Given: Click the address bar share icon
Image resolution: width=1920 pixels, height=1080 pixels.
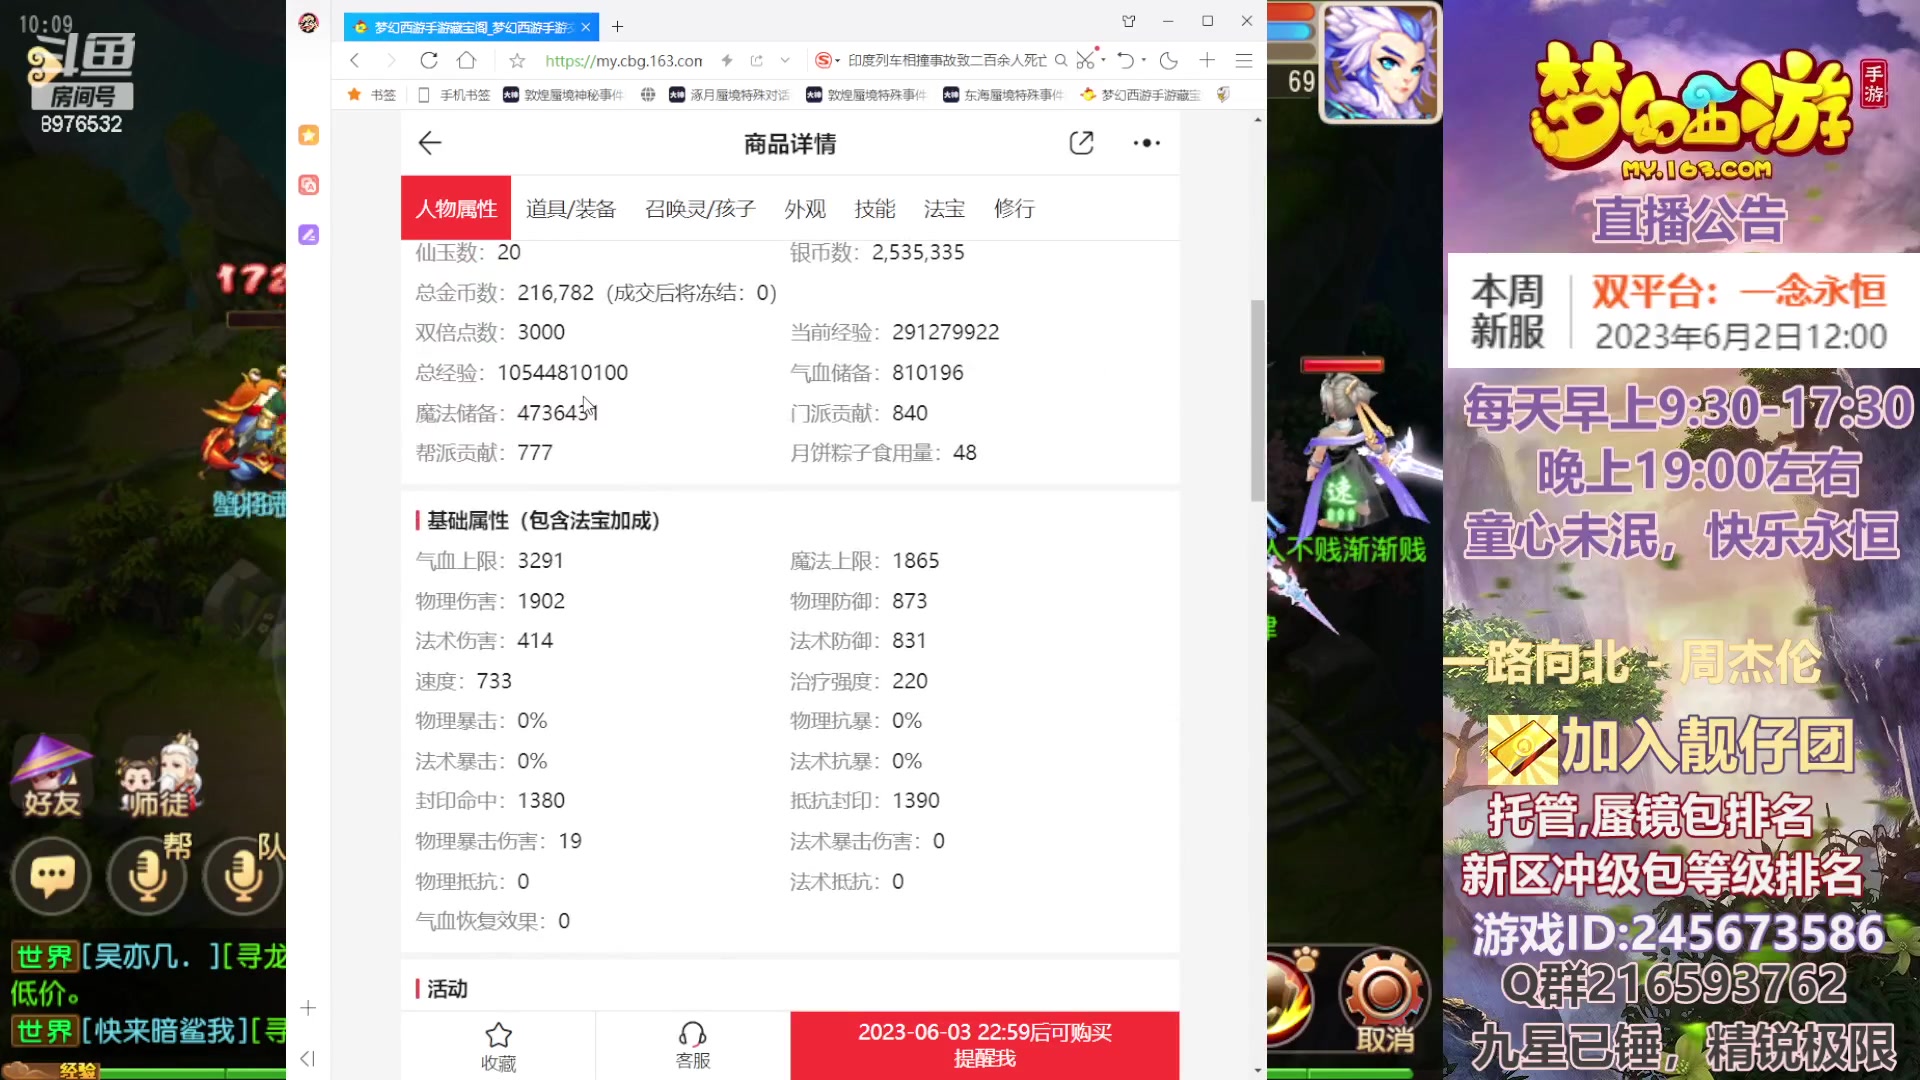Looking at the screenshot, I should [756, 61].
